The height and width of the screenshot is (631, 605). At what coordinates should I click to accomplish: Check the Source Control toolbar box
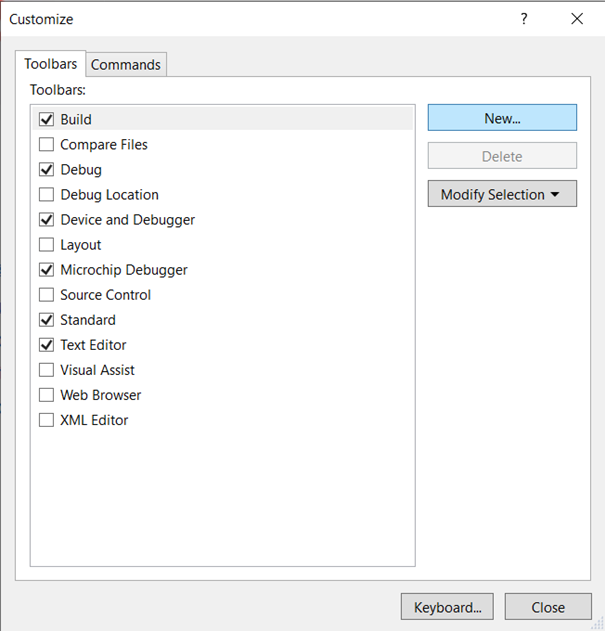[46, 295]
